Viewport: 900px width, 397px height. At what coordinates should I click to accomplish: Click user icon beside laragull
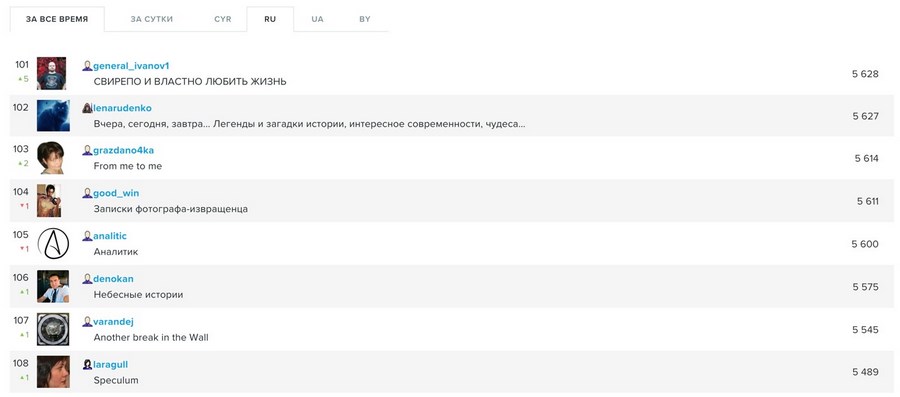pos(87,364)
